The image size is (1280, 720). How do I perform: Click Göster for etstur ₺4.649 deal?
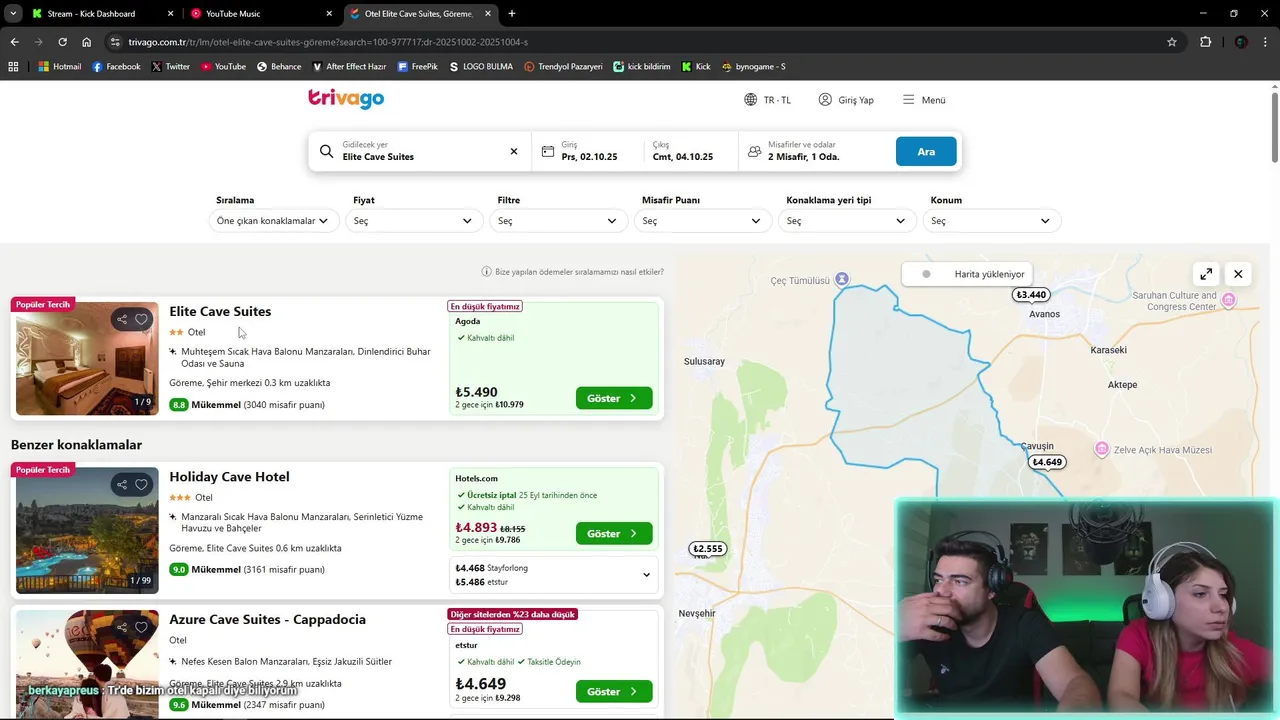tap(614, 691)
